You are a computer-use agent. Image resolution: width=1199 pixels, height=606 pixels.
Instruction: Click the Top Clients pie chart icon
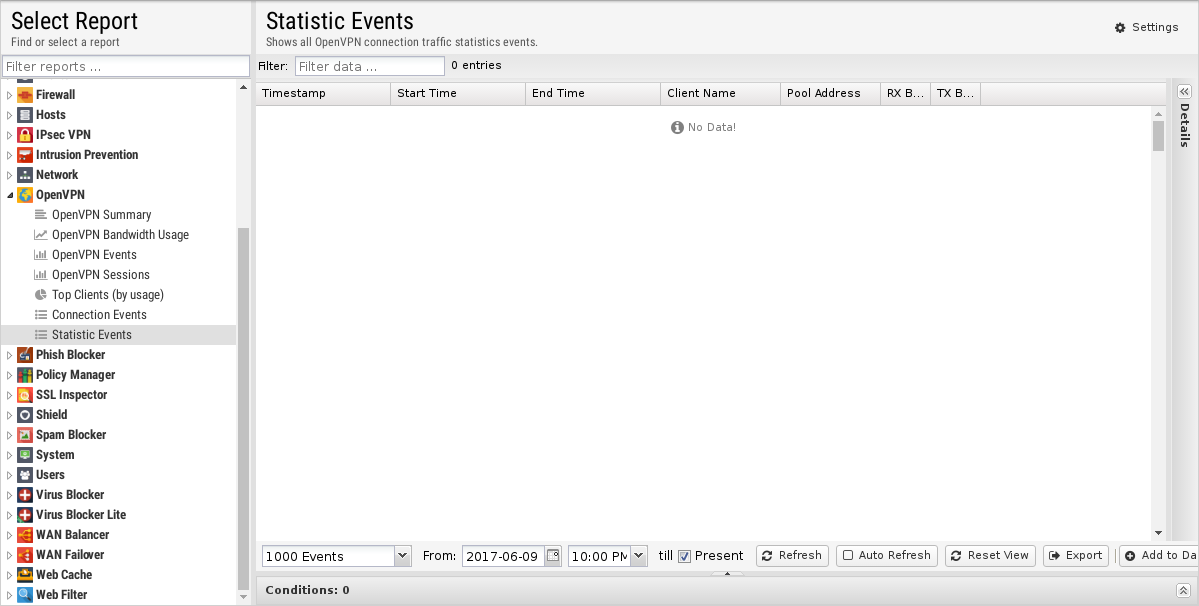coord(41,294)
